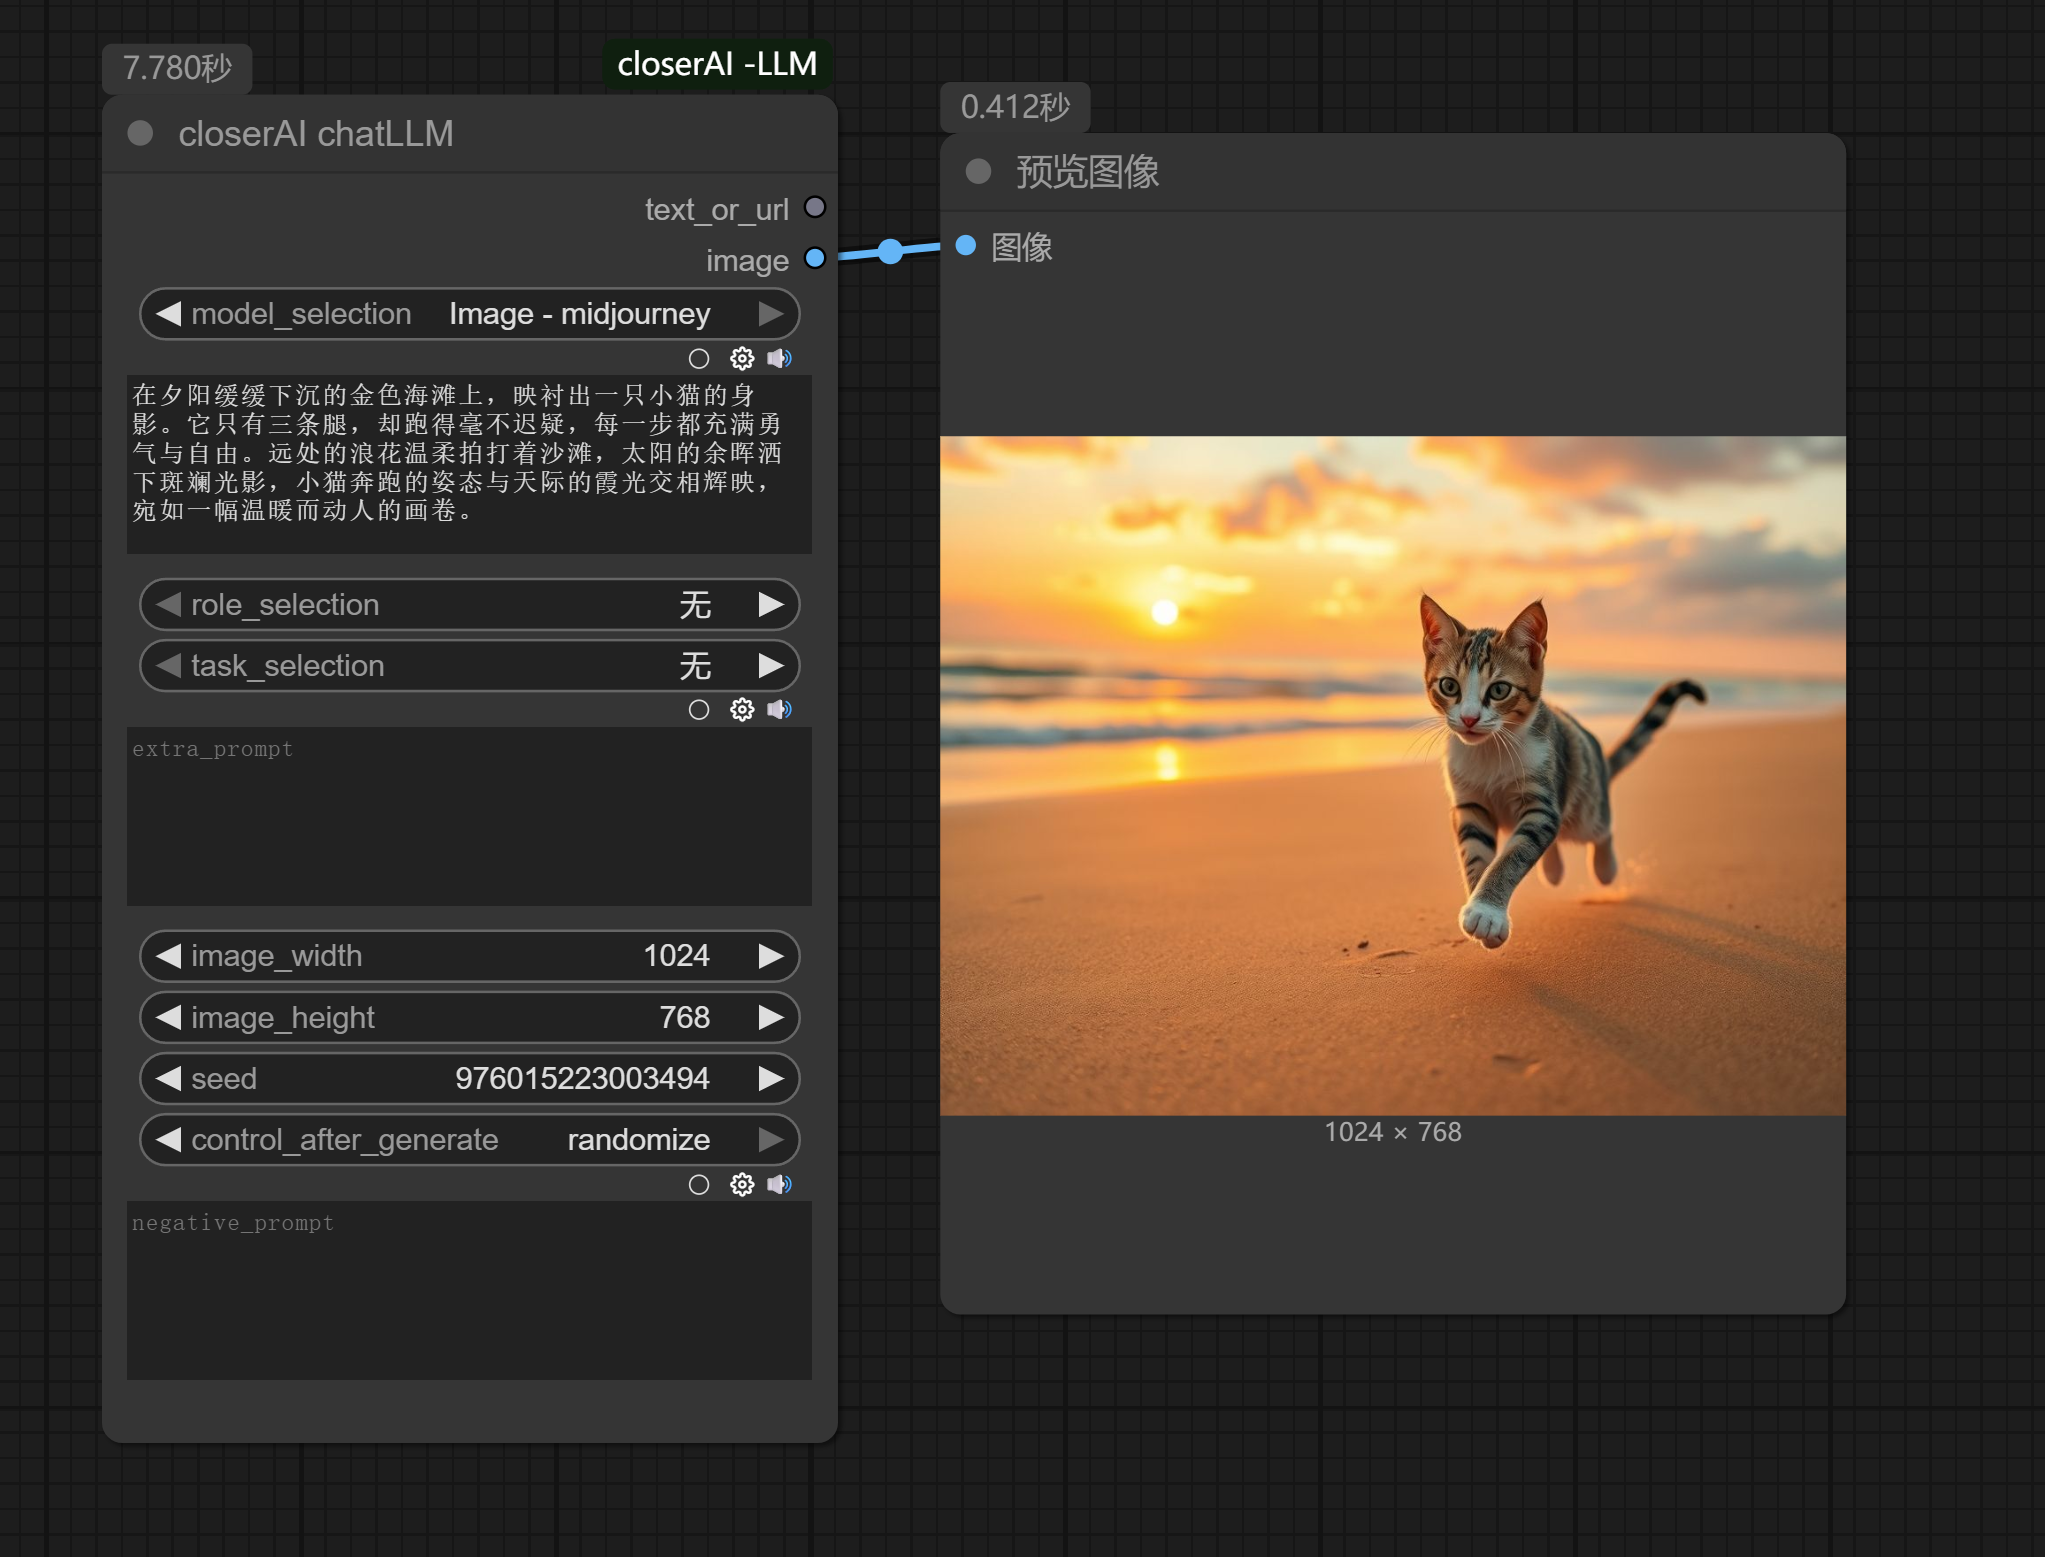Click the speaker icon above extra_prompt box
The height and width of the screenshot is (1557, 2045).
(780, 710)
